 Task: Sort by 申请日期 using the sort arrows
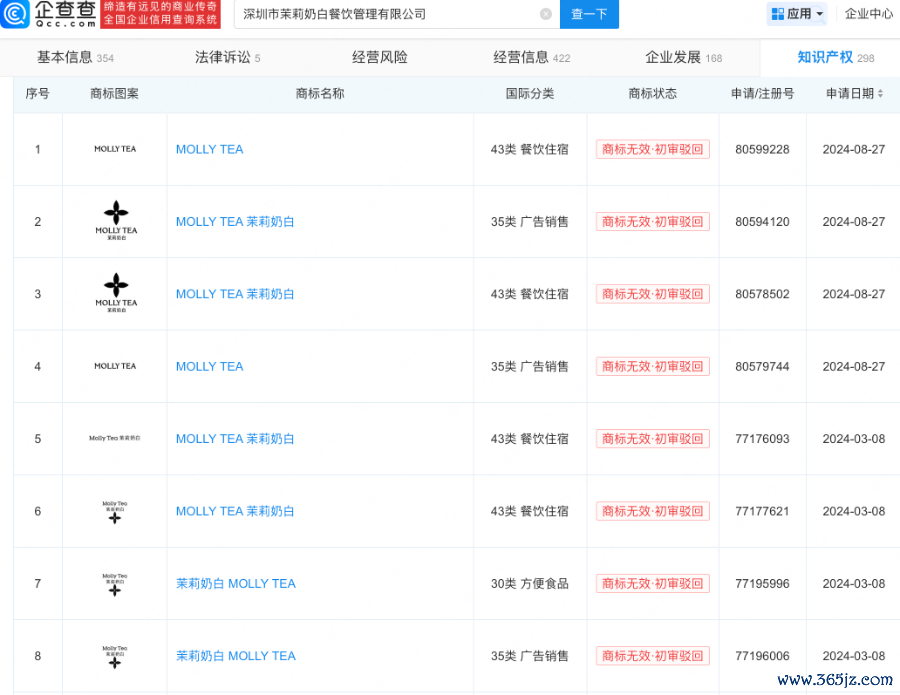pyautogui.click(x=880, y=94)
